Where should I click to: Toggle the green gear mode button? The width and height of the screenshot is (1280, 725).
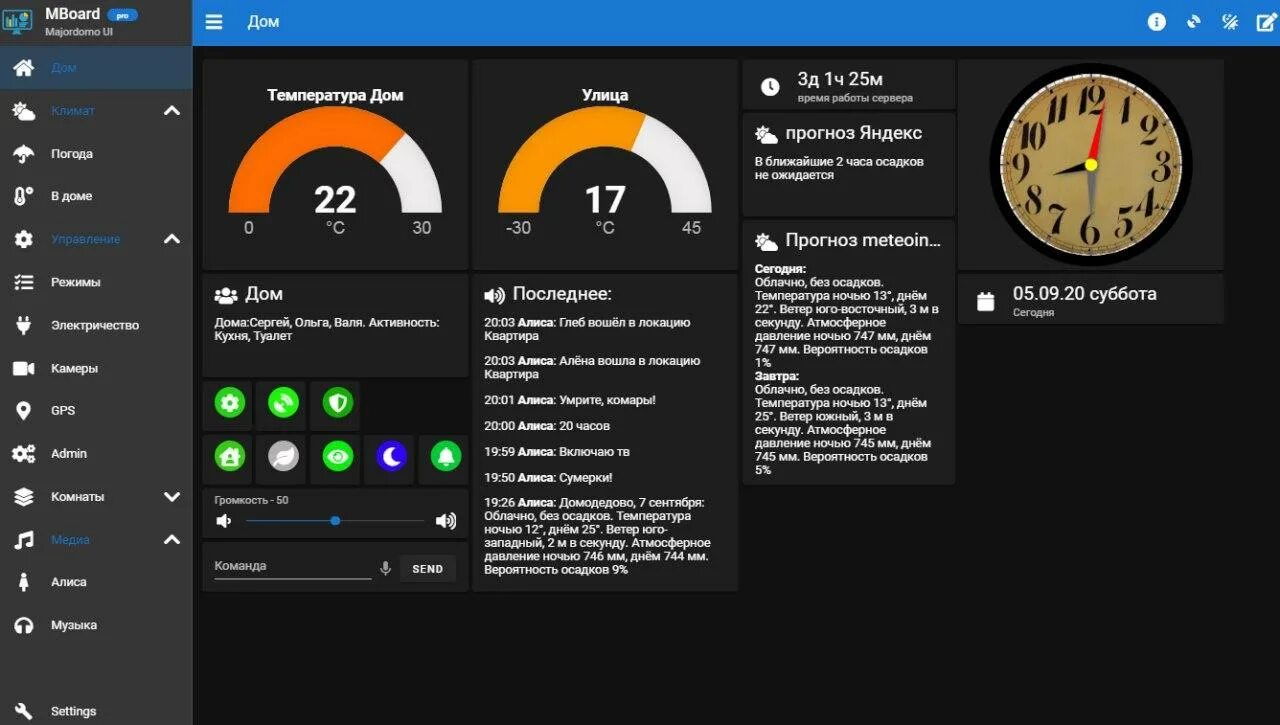pyautogui.click(x=230, y=404)
